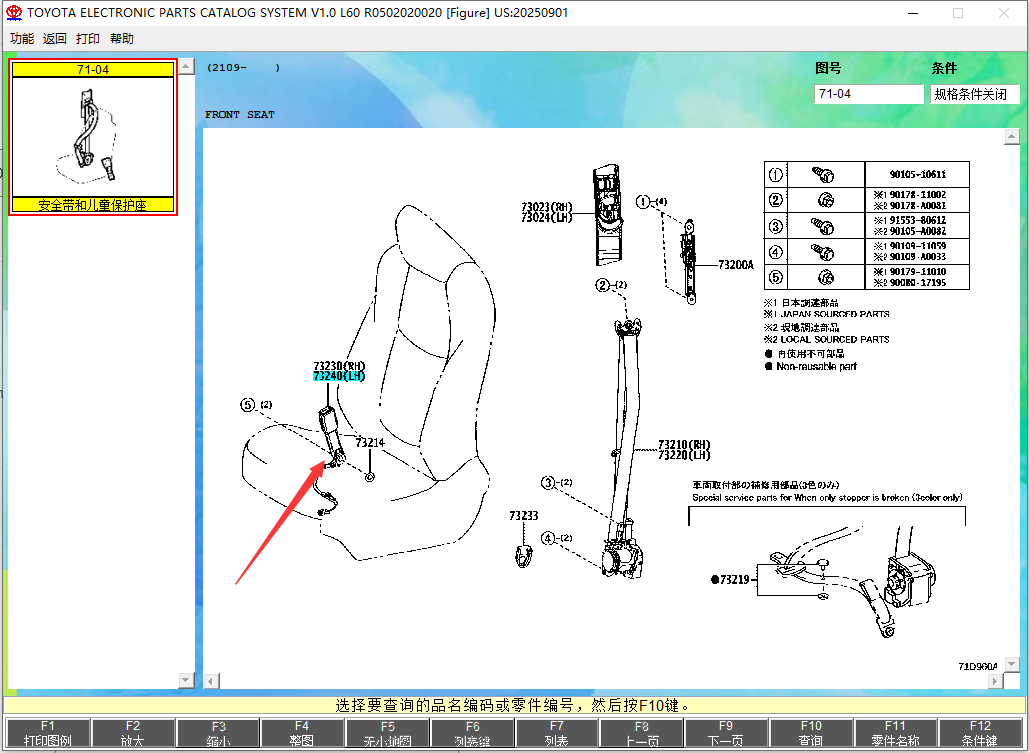Click callout circle 5 near seat cushion
This screenshot has height=753, width=1030.
[248, 405]
